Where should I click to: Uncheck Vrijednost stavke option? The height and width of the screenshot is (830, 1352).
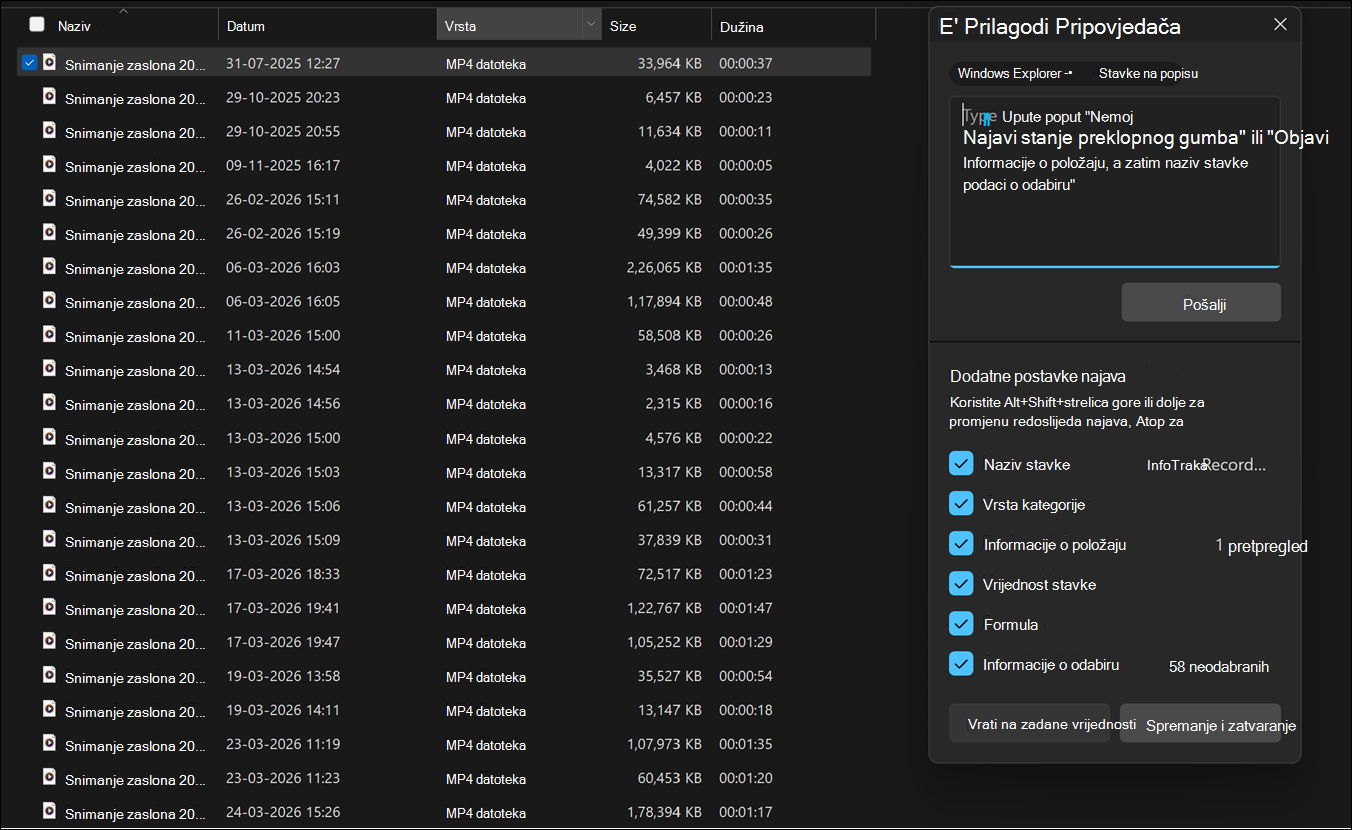pyautogui.click(x=961, y=584)
